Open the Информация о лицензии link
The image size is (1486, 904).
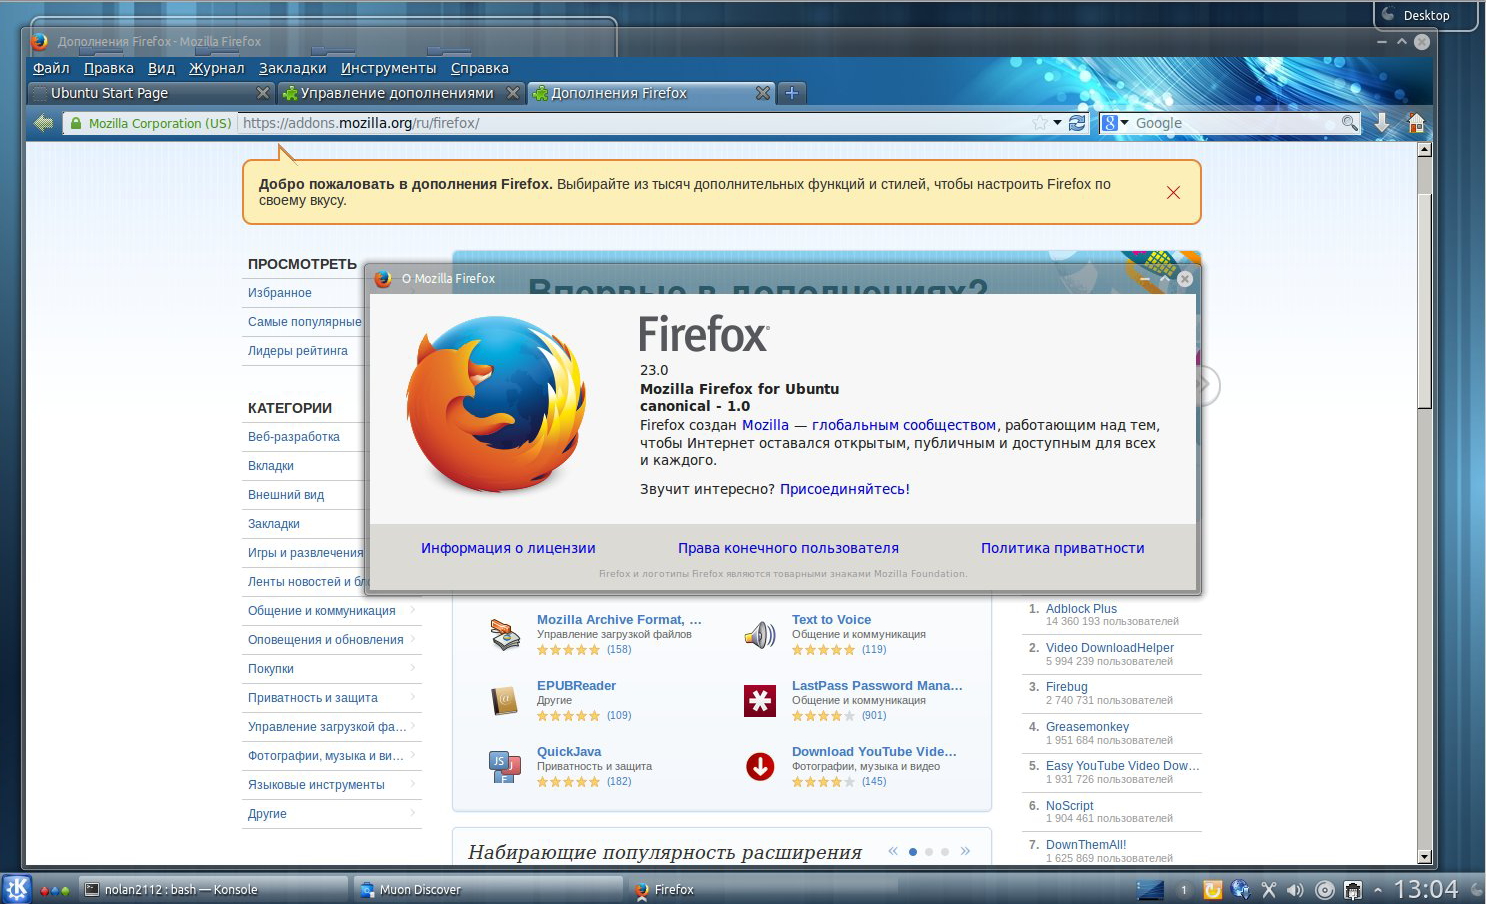pos(508,548)
